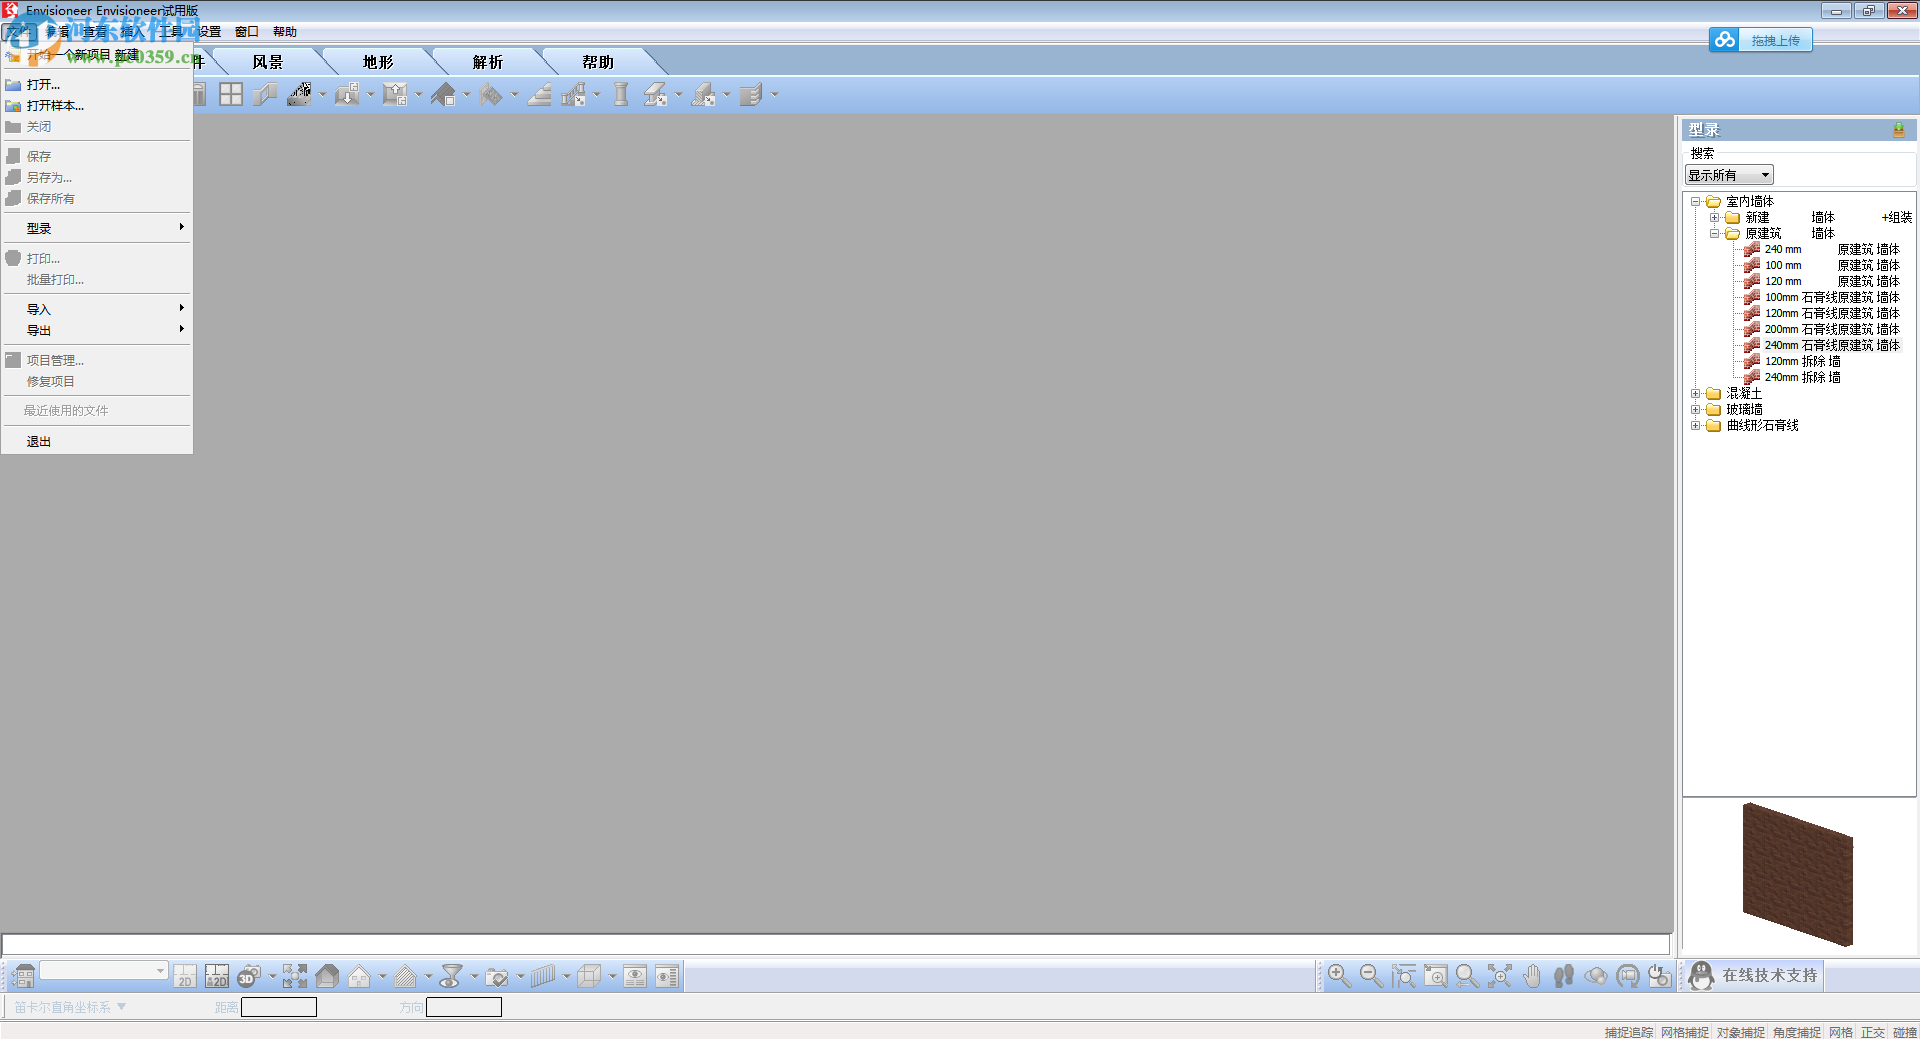Select the 120mm 拆除 墙 item
This screenshot has height=1040, width=1920.
(1793, 362)
